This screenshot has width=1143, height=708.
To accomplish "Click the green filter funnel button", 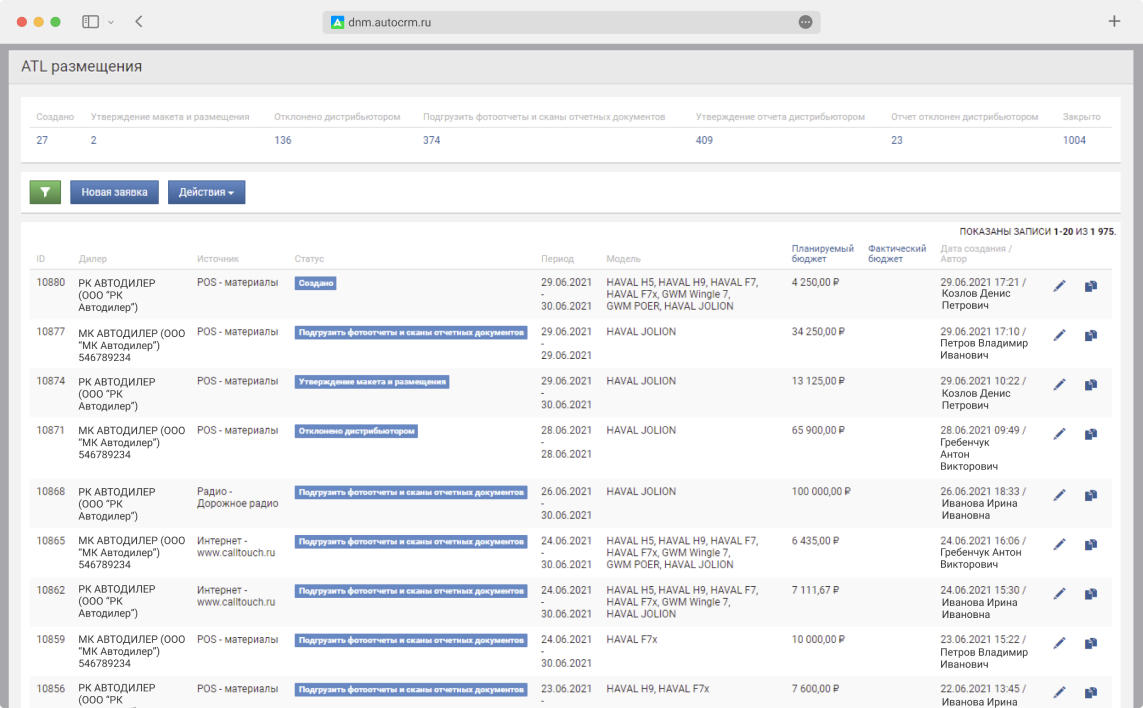I will point(45,192).
